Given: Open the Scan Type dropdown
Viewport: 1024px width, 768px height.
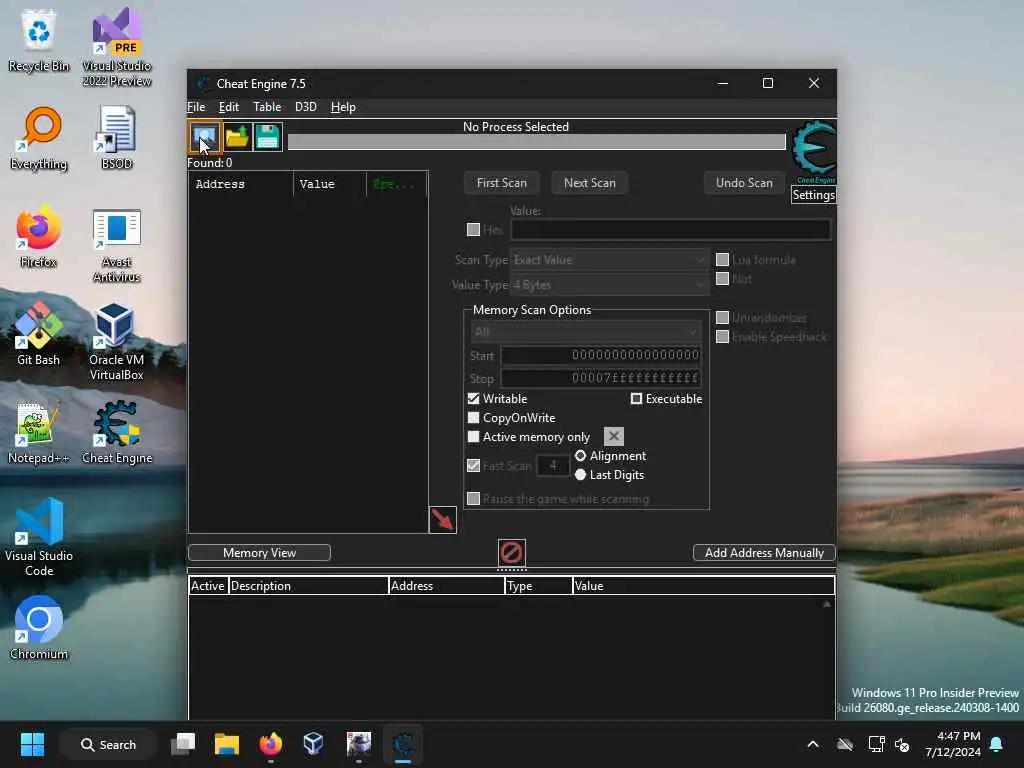Looking at the screenshot, I should (609, 260).
